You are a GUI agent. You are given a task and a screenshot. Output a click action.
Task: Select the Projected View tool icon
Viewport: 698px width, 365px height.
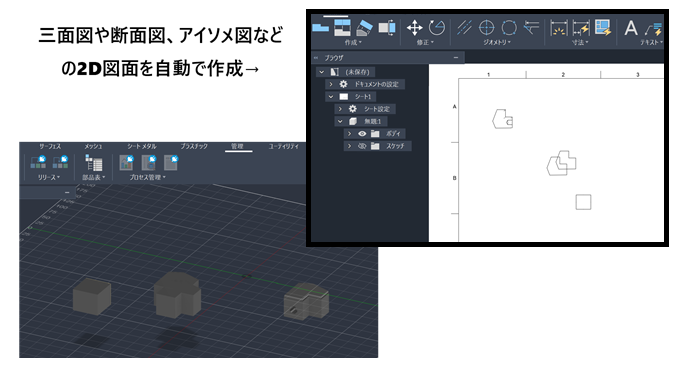point(342,28)
